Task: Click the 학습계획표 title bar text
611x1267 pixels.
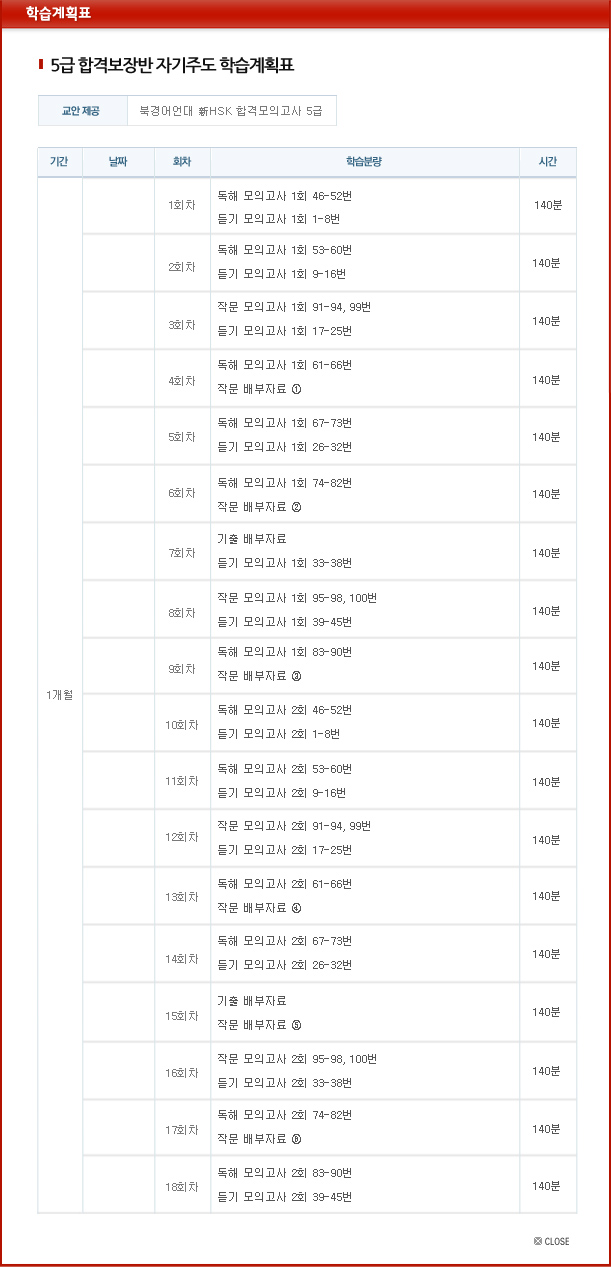Action: 58,13
